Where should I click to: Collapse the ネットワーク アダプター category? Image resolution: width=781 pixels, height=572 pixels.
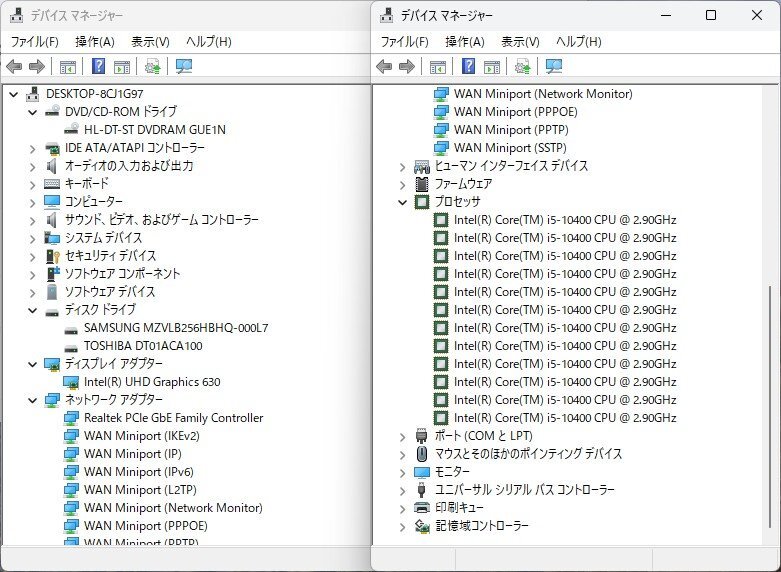click(x=32, y=400)
